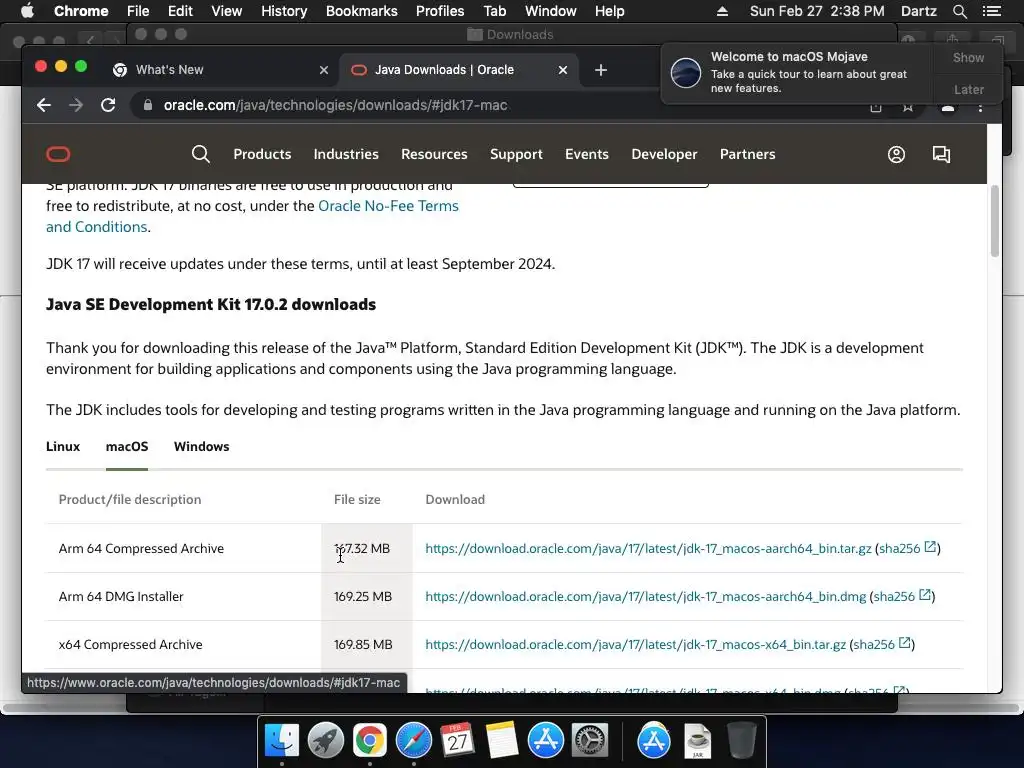Screen dimensions: 1024x768
Task: Select the Linux downloads tab
Action: pyautogui.click(x=63, y=447)
